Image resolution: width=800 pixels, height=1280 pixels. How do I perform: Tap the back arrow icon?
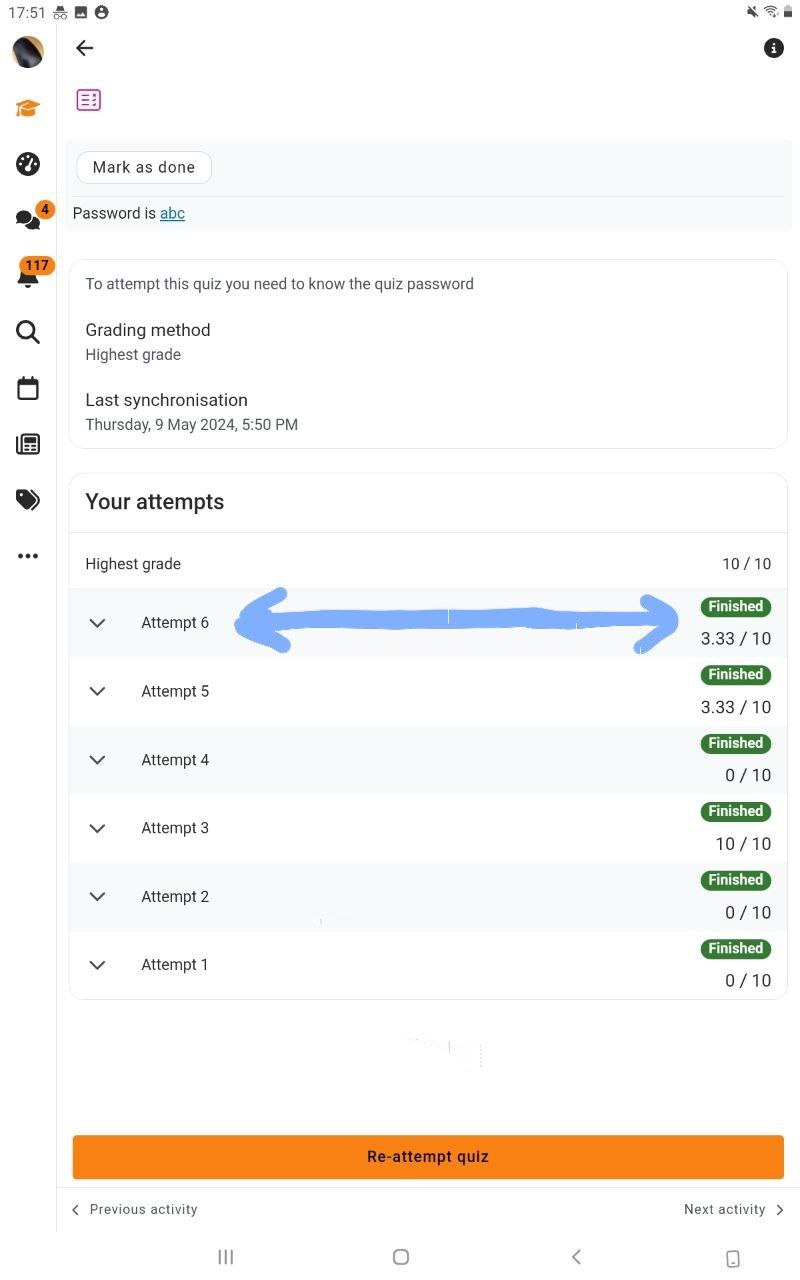point(84,48)
